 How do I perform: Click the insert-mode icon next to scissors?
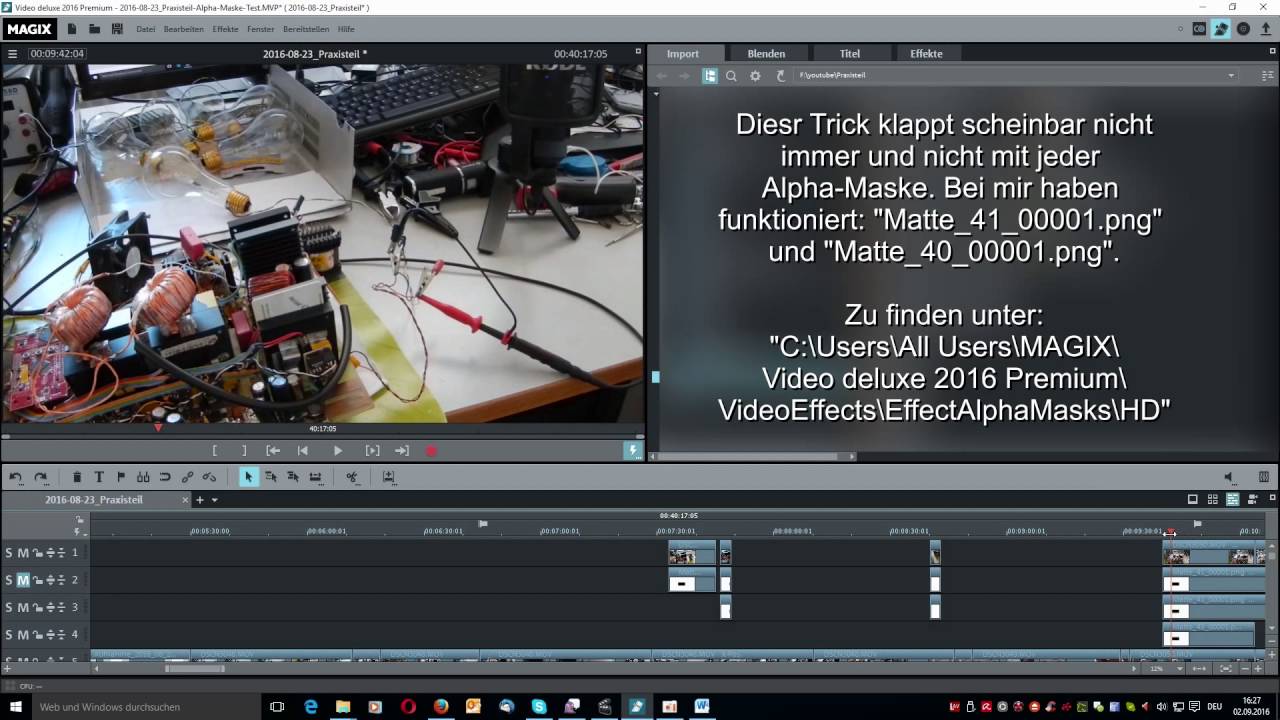click(x=388, y=477)
